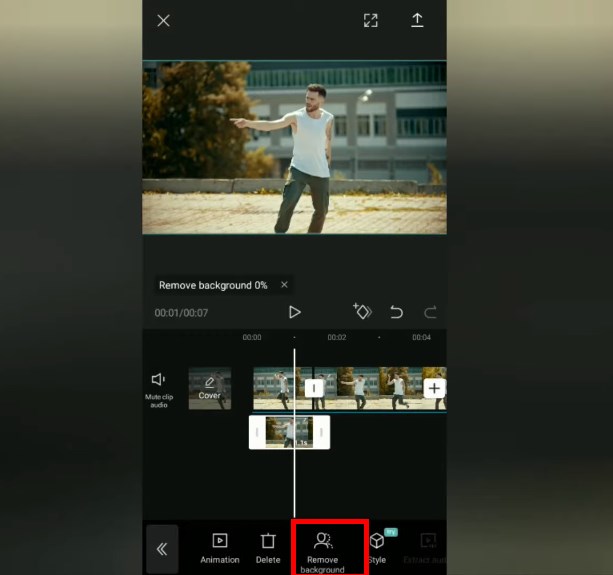Play the video preview

point(294,312)
